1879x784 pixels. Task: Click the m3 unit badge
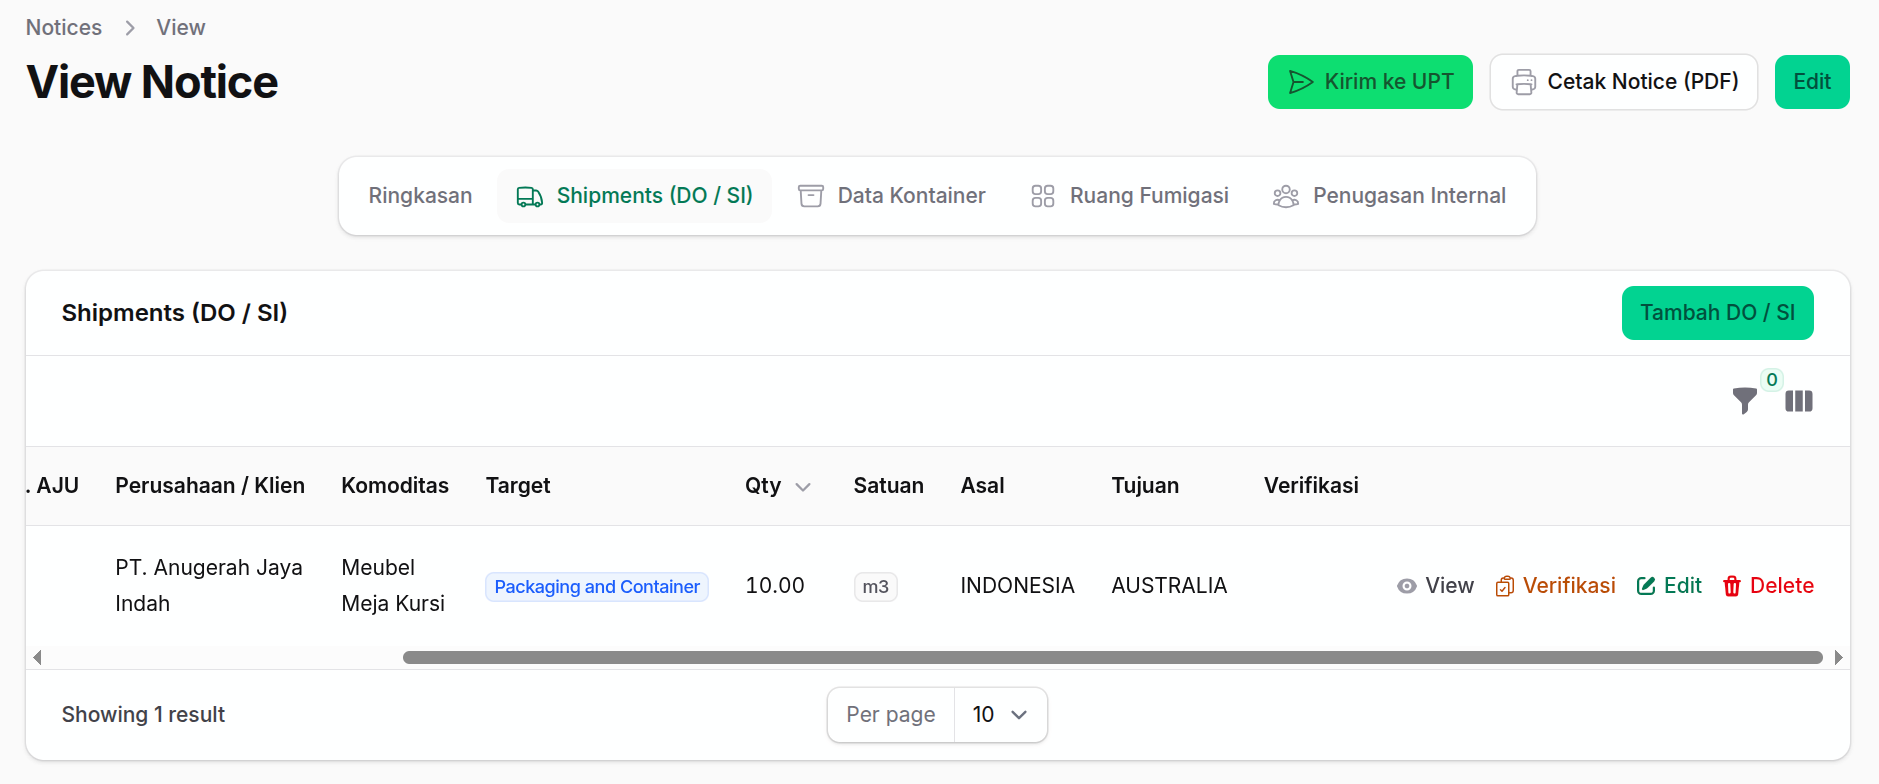pos(876,587)
